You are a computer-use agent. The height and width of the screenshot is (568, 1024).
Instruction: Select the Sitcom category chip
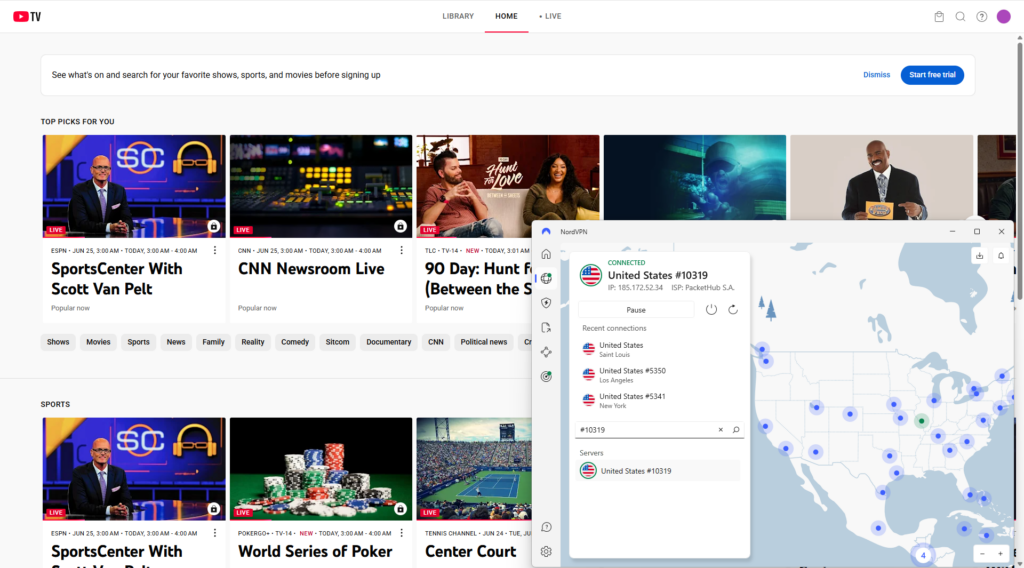point(337,342)
